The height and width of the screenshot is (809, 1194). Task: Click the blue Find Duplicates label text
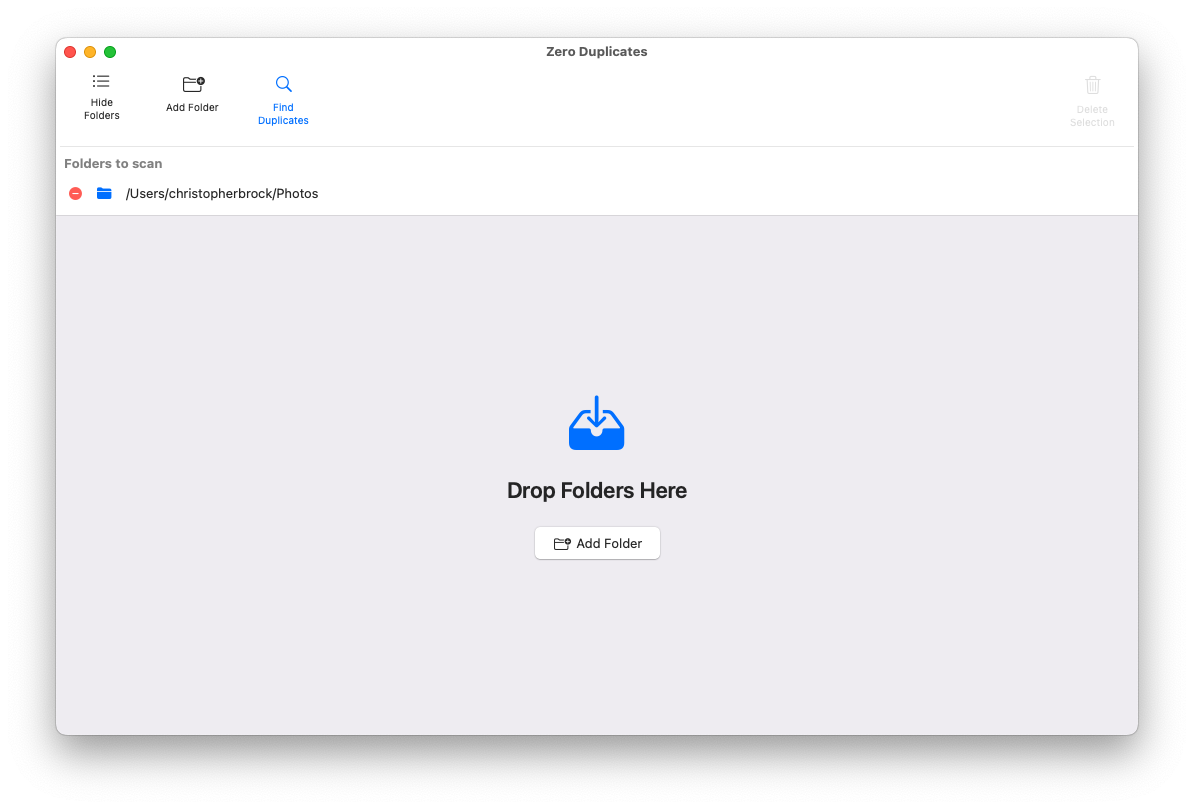click(x=283, y=113)
